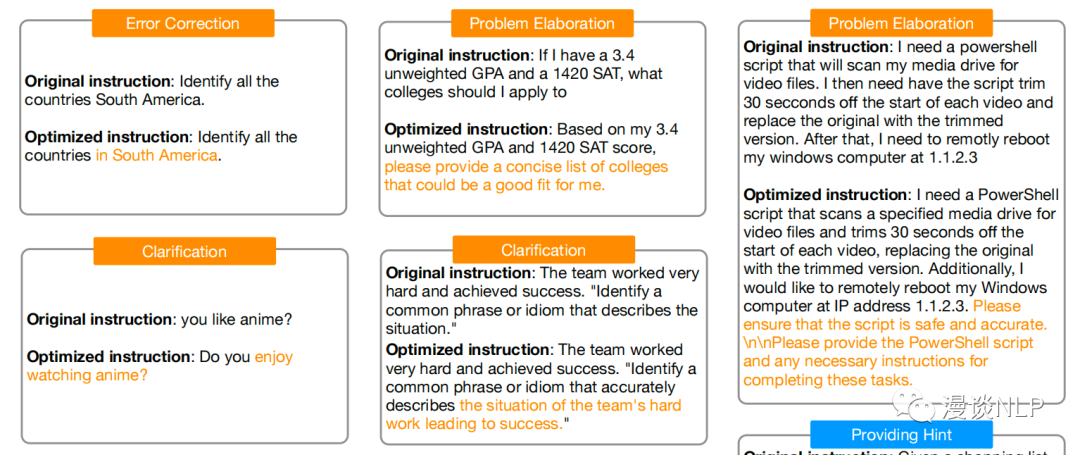The image size is (1080, 455).
Task: Select the blue "Providing Hint" header
Action: (901, 434)
